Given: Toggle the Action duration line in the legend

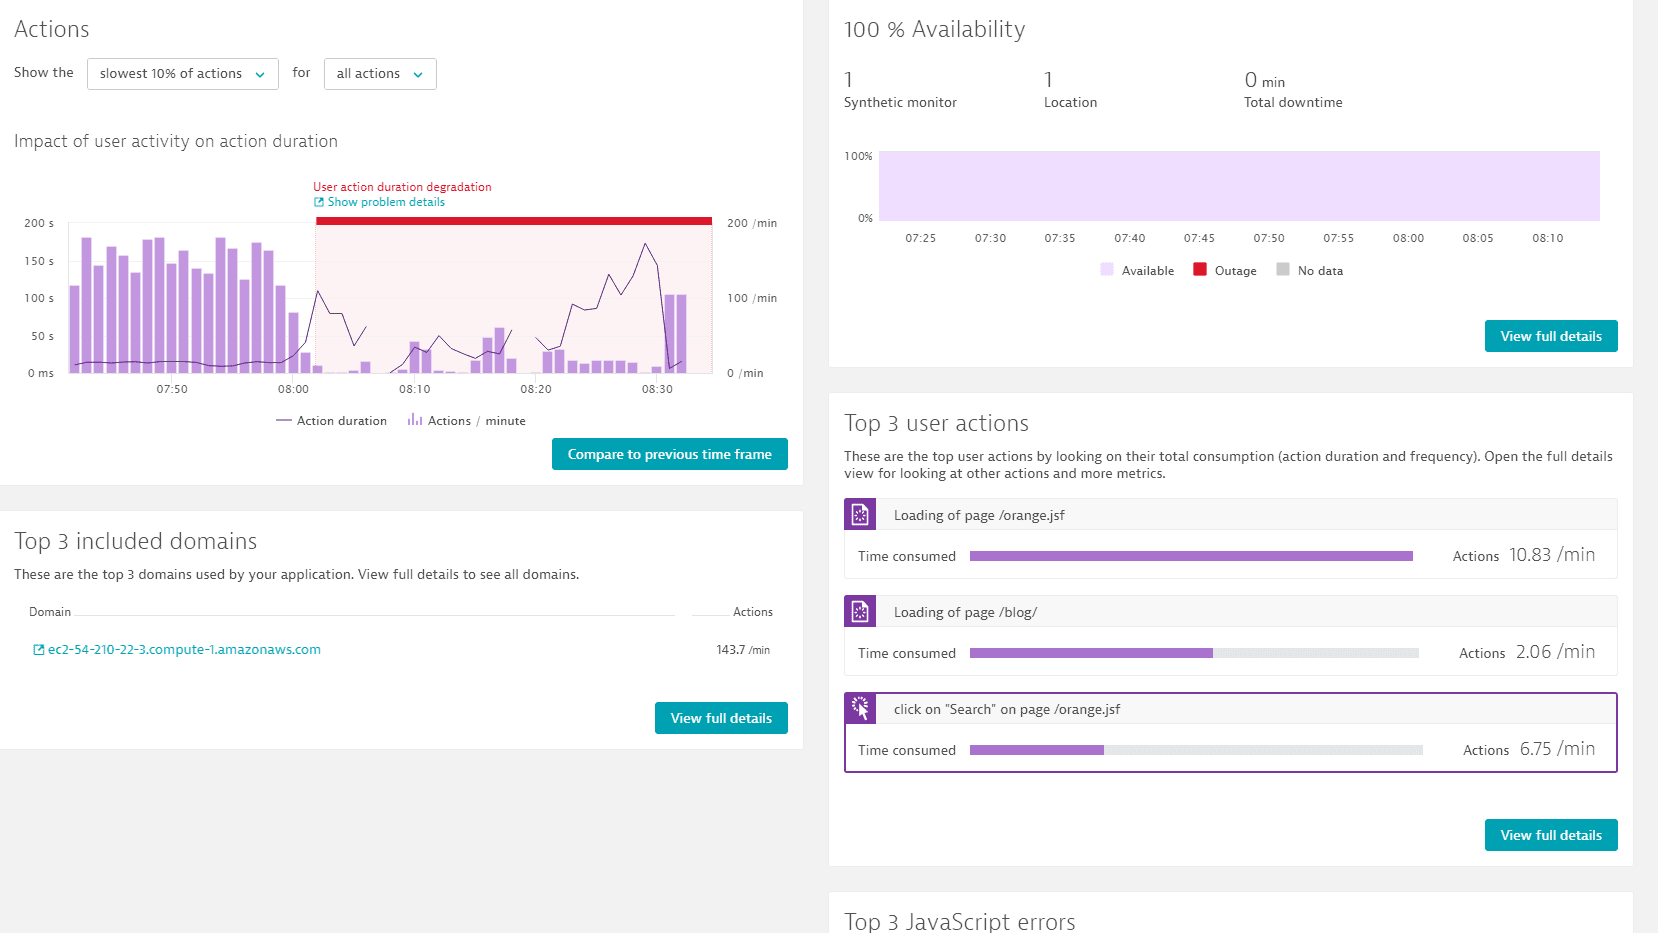Looking at the screenshot, I should (331, 421).
